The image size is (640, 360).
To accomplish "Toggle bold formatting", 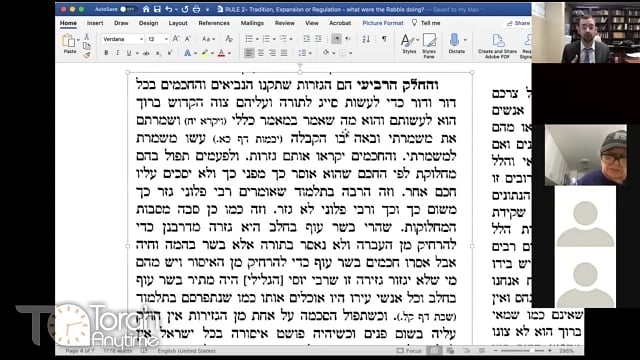I will (106, 53).
